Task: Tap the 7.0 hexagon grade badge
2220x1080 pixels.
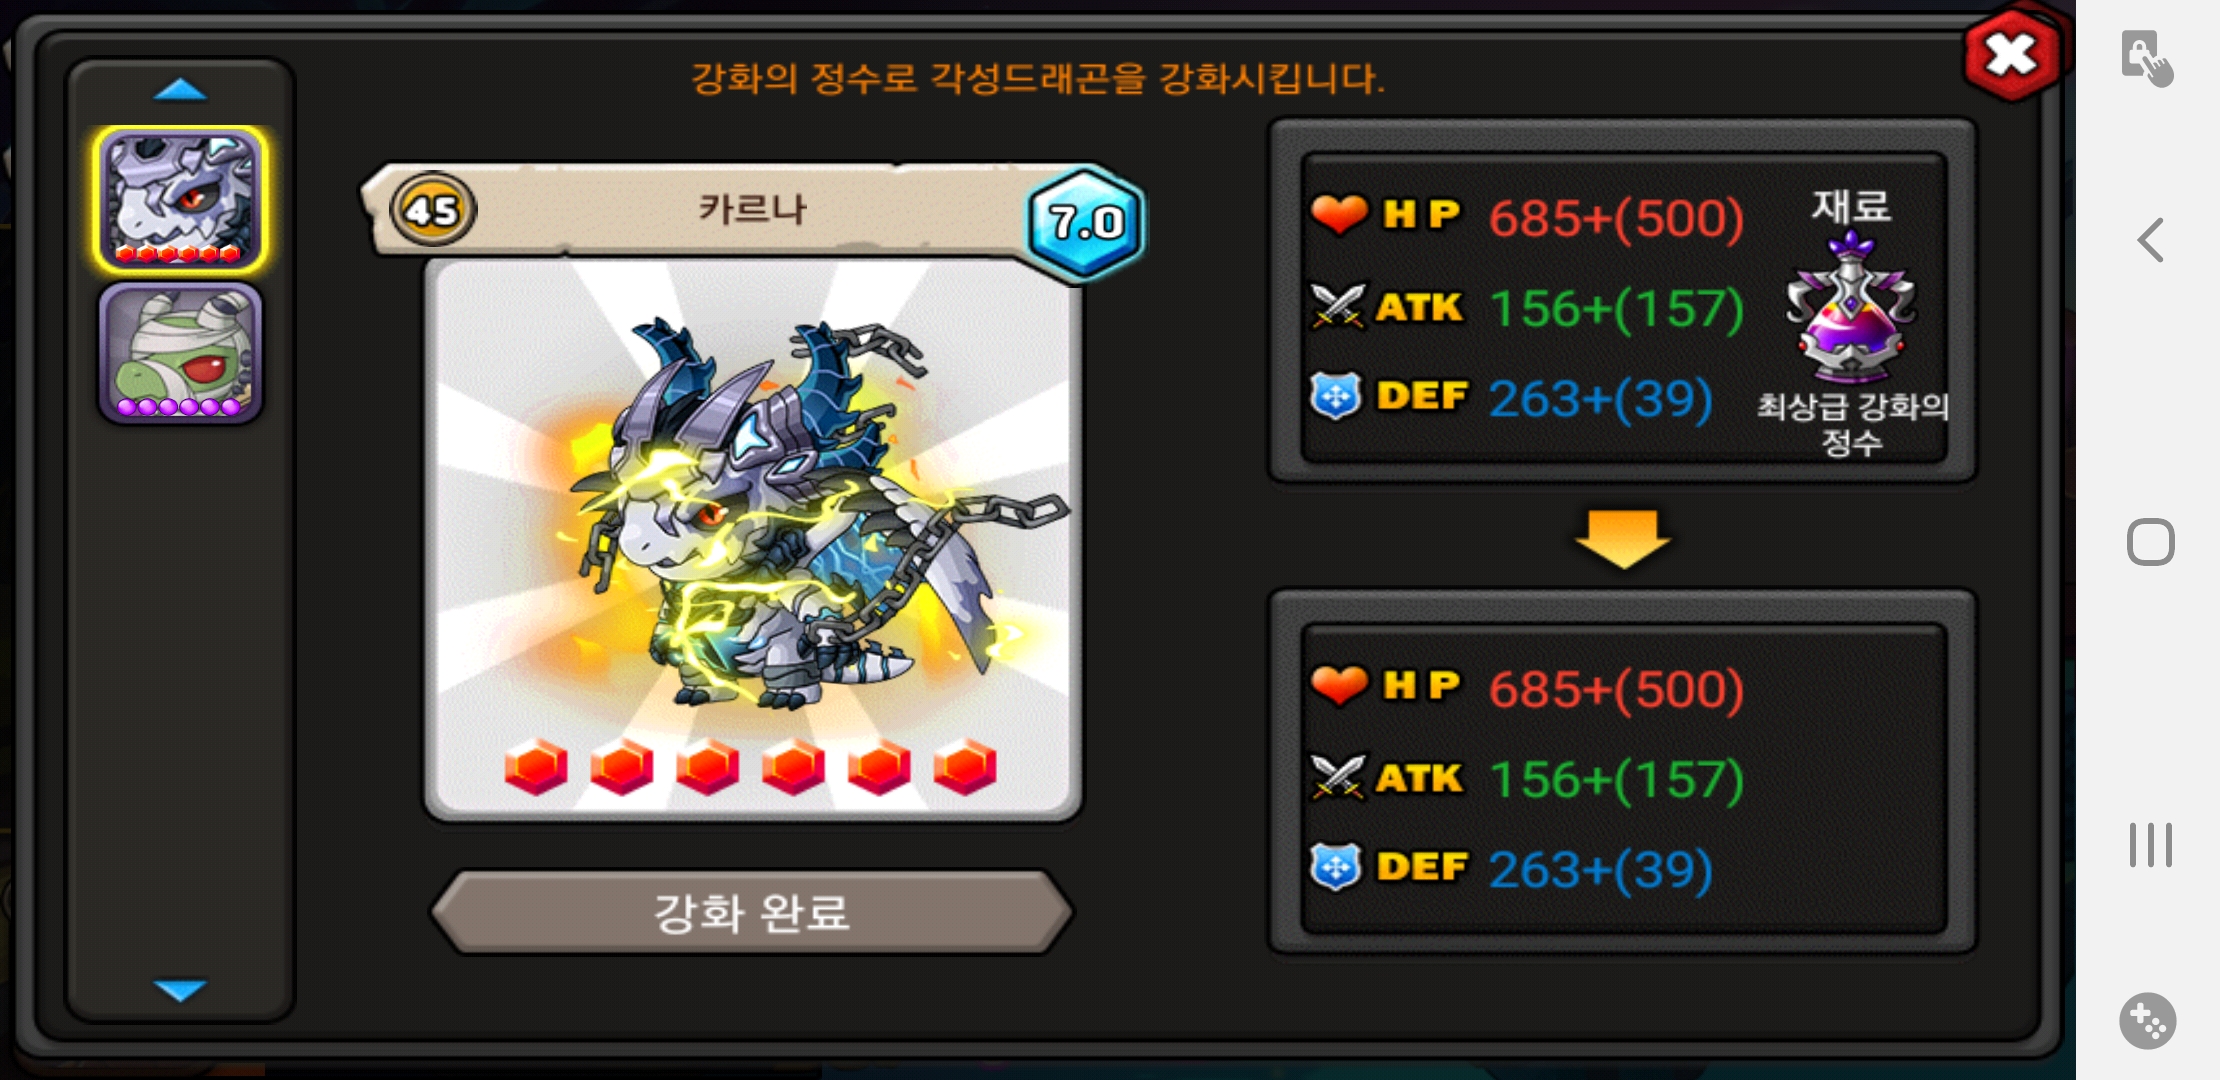Action: coord(1086,222)
